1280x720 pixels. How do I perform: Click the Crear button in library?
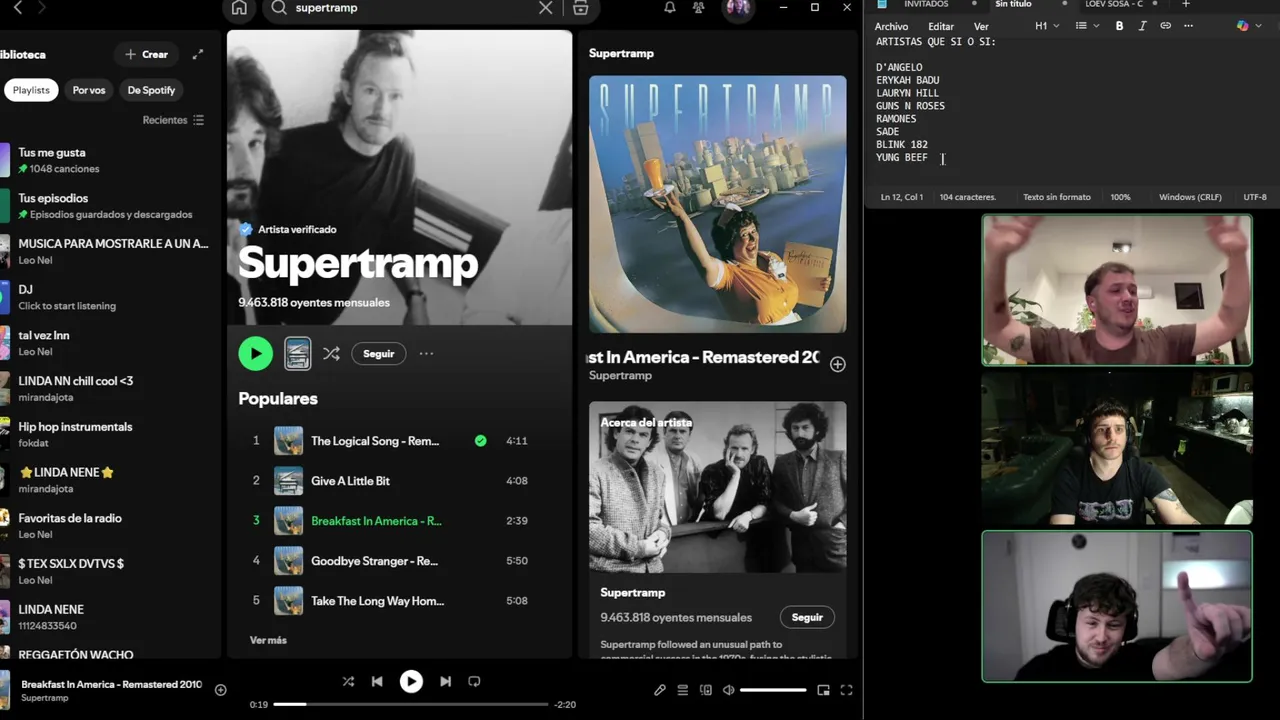tap(146, 54)
